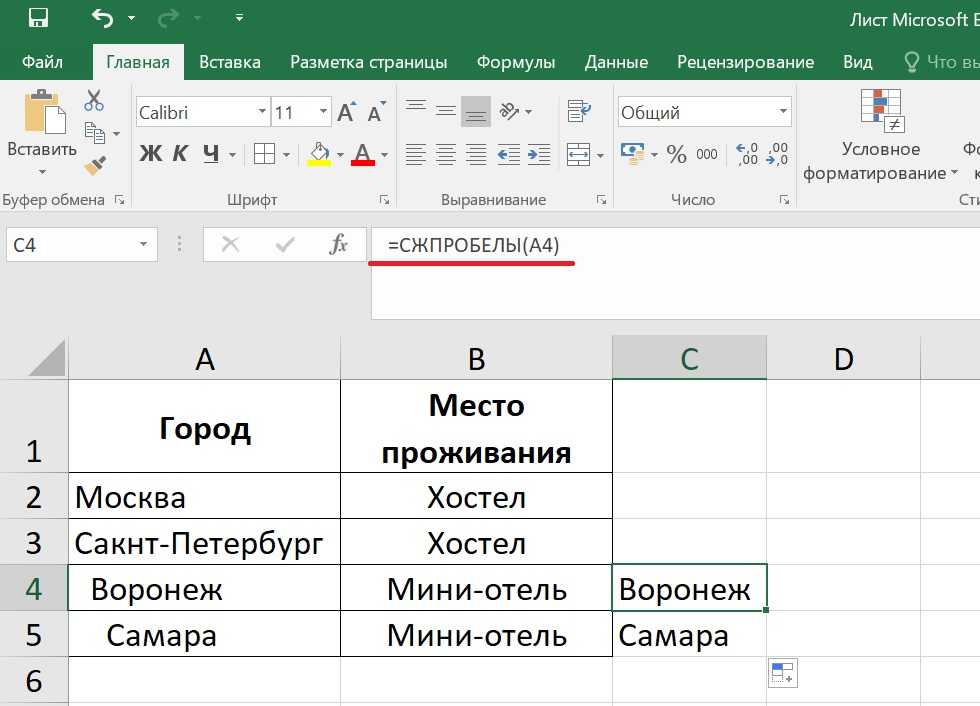Open the Разметка страницы tab
The image size is (980, 706).
(x=368, y=62)
